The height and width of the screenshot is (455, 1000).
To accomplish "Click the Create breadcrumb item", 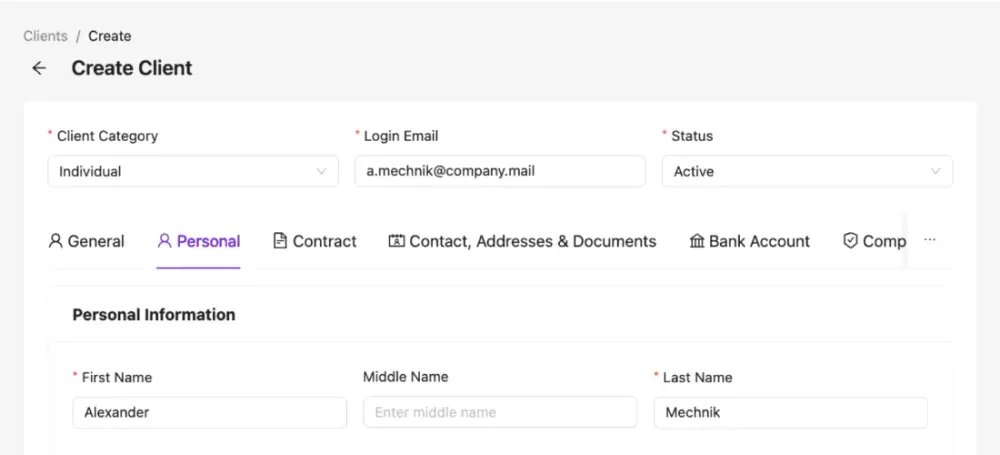I will 110,36.
